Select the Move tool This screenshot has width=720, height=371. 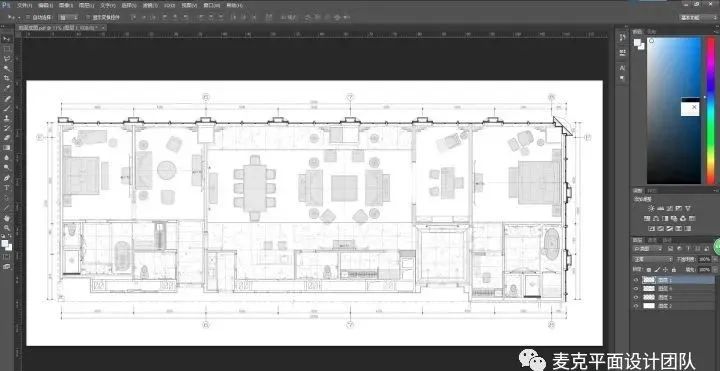click(6, 39)
